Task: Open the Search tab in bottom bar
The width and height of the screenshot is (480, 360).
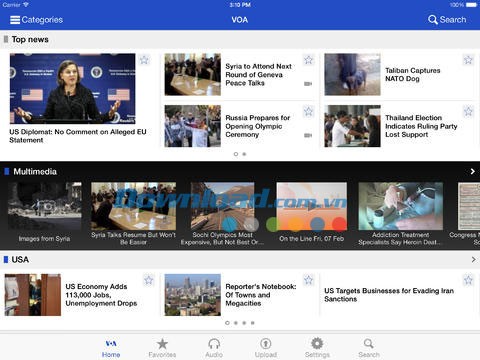Action: [x=369, y=348]
